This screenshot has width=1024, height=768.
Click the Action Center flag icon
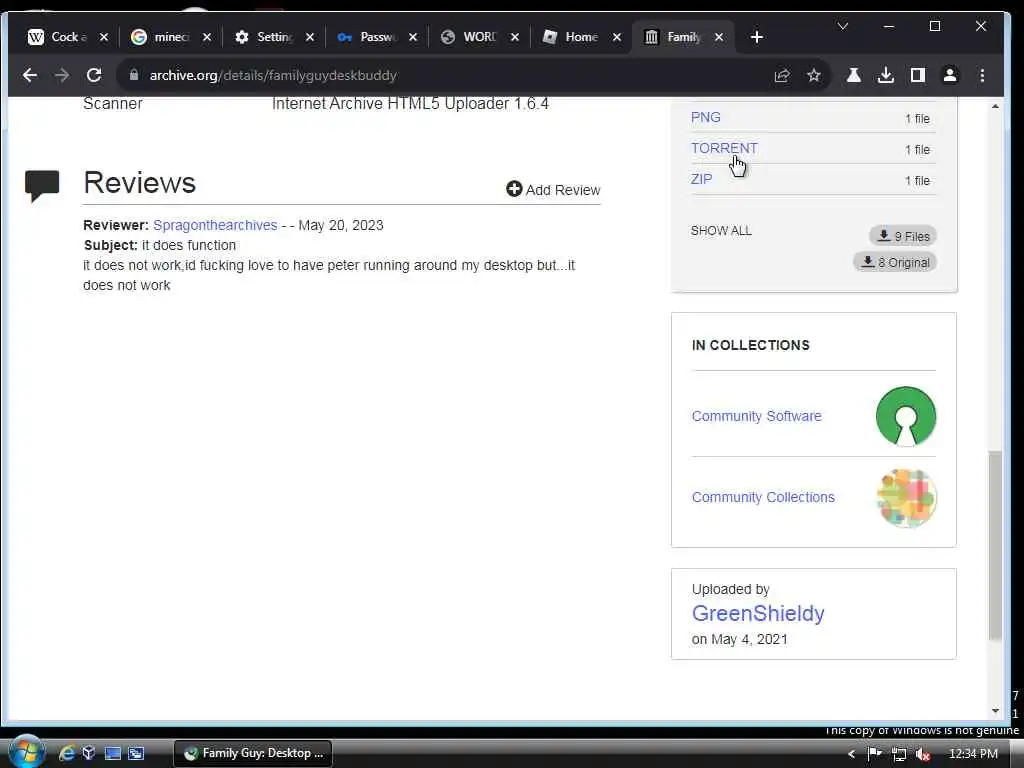(x=874, y=754)
